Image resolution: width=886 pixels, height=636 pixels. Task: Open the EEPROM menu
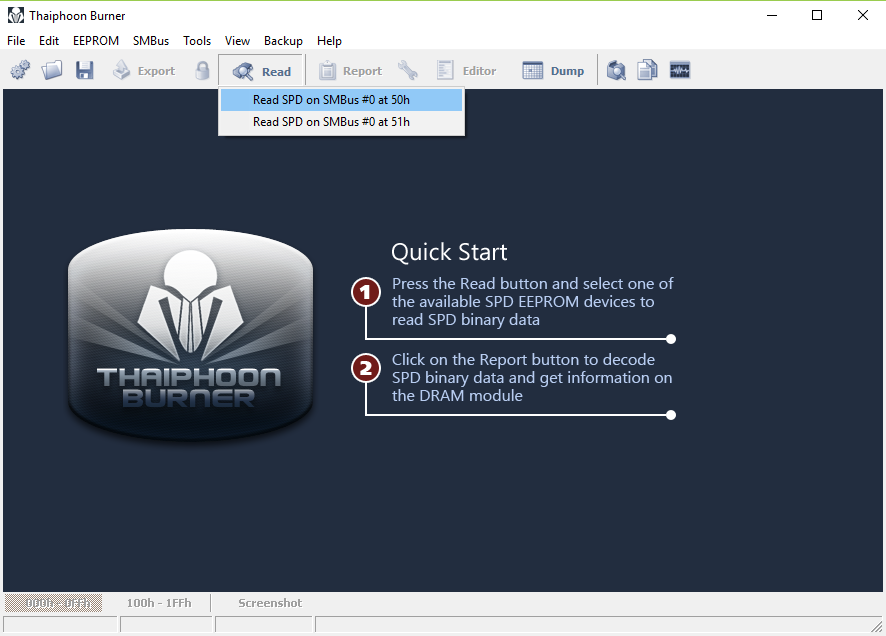tap(95, 41)
